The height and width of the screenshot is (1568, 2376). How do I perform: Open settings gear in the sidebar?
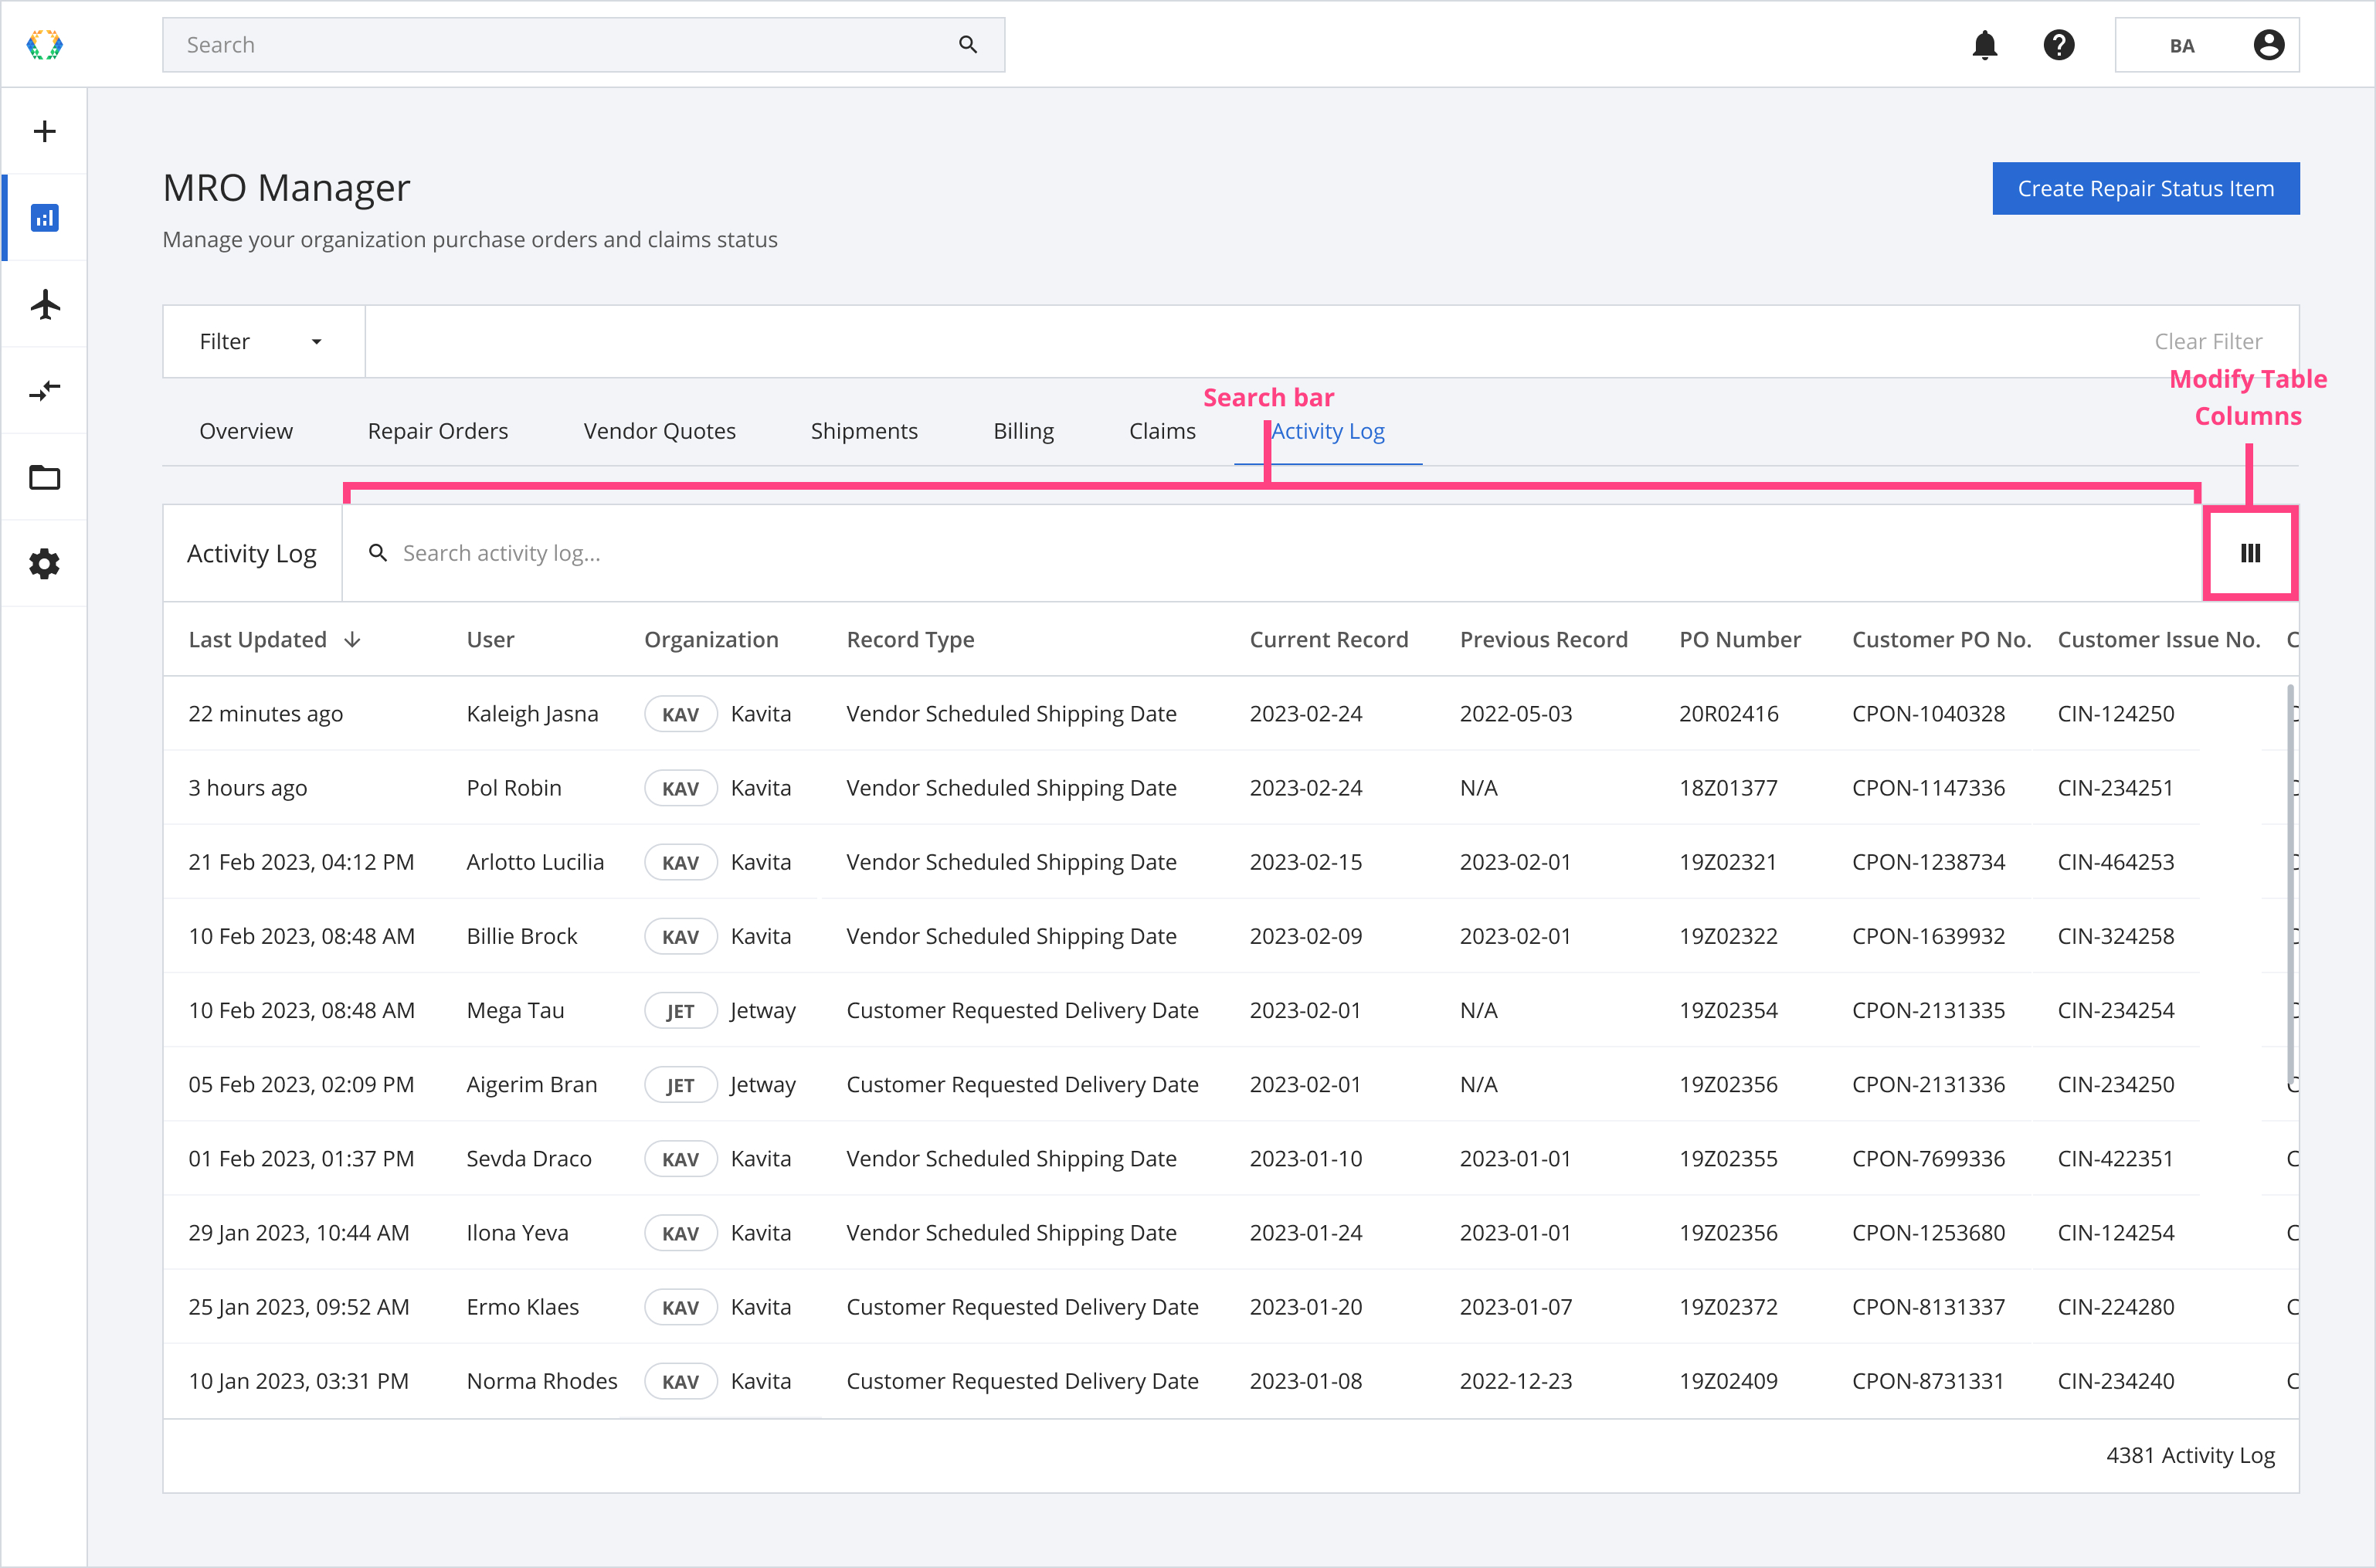(x=44, y=564)
